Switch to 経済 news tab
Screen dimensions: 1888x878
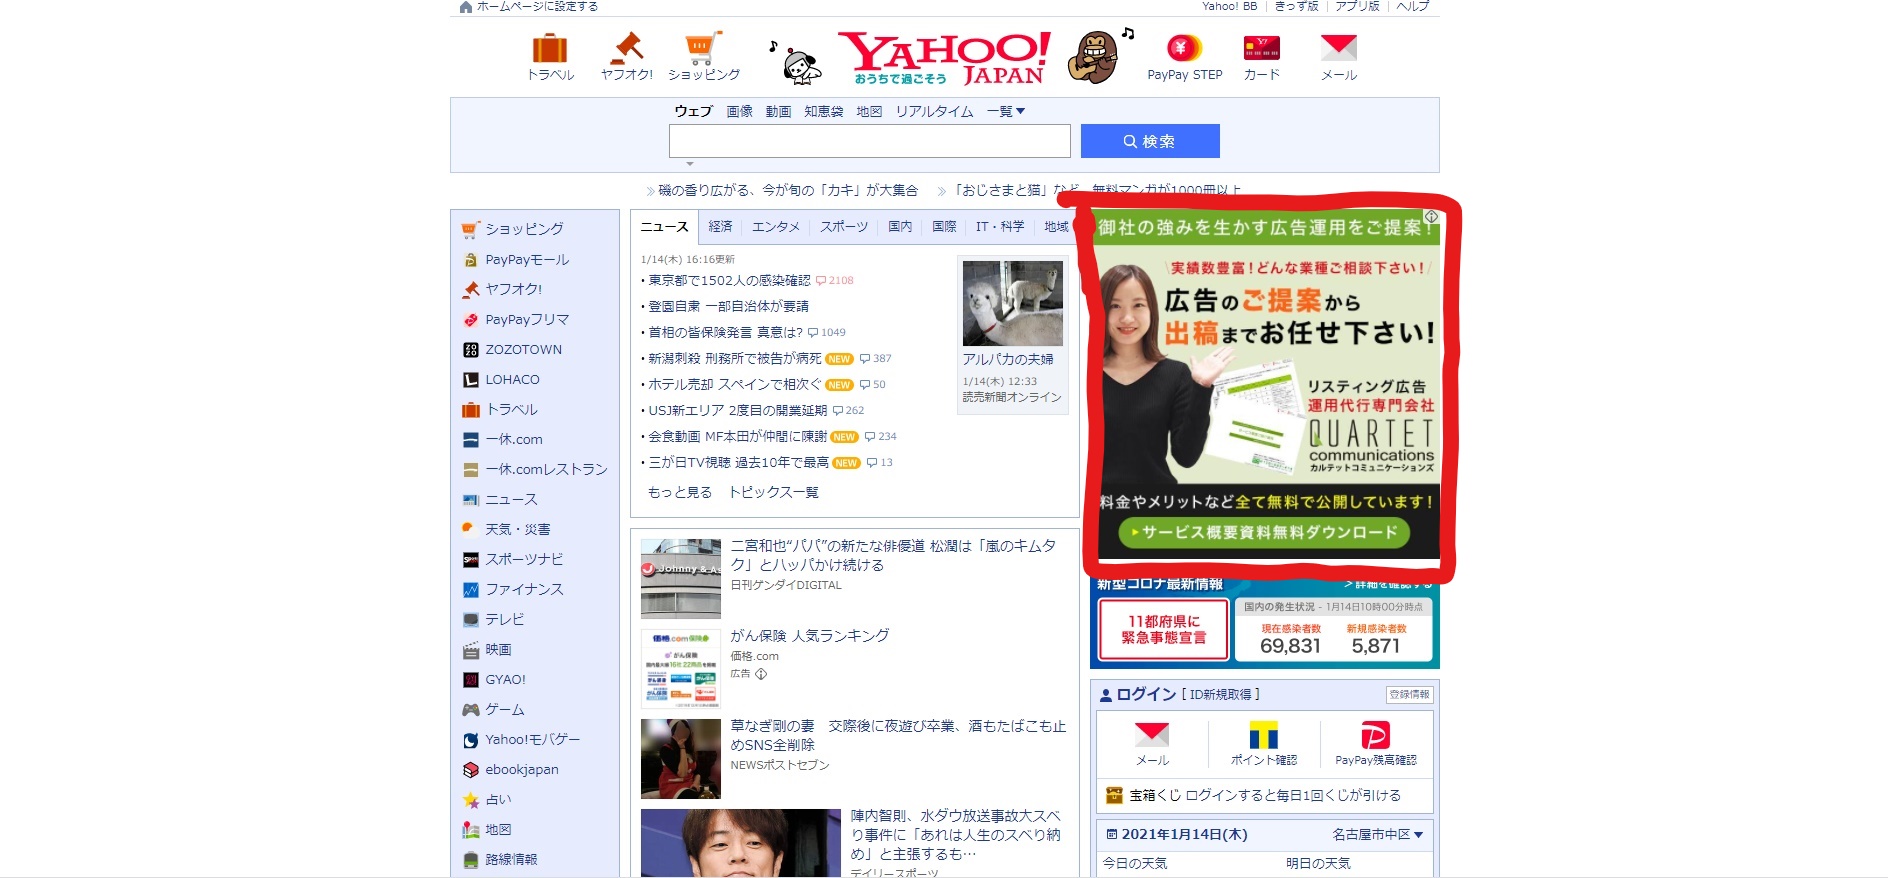tap(720, 227)
